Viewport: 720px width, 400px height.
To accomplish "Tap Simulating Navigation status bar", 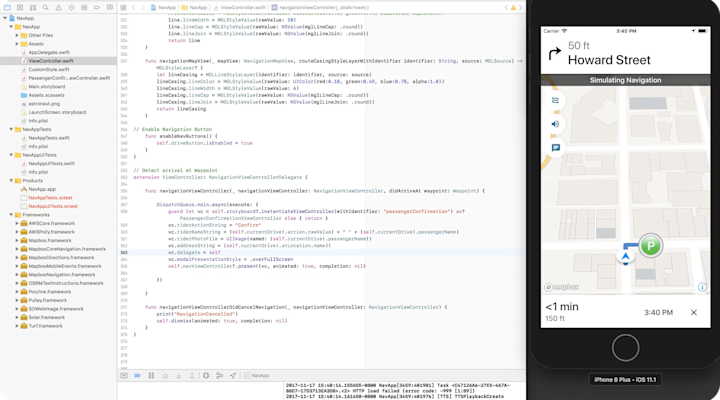I will [625, 80].
